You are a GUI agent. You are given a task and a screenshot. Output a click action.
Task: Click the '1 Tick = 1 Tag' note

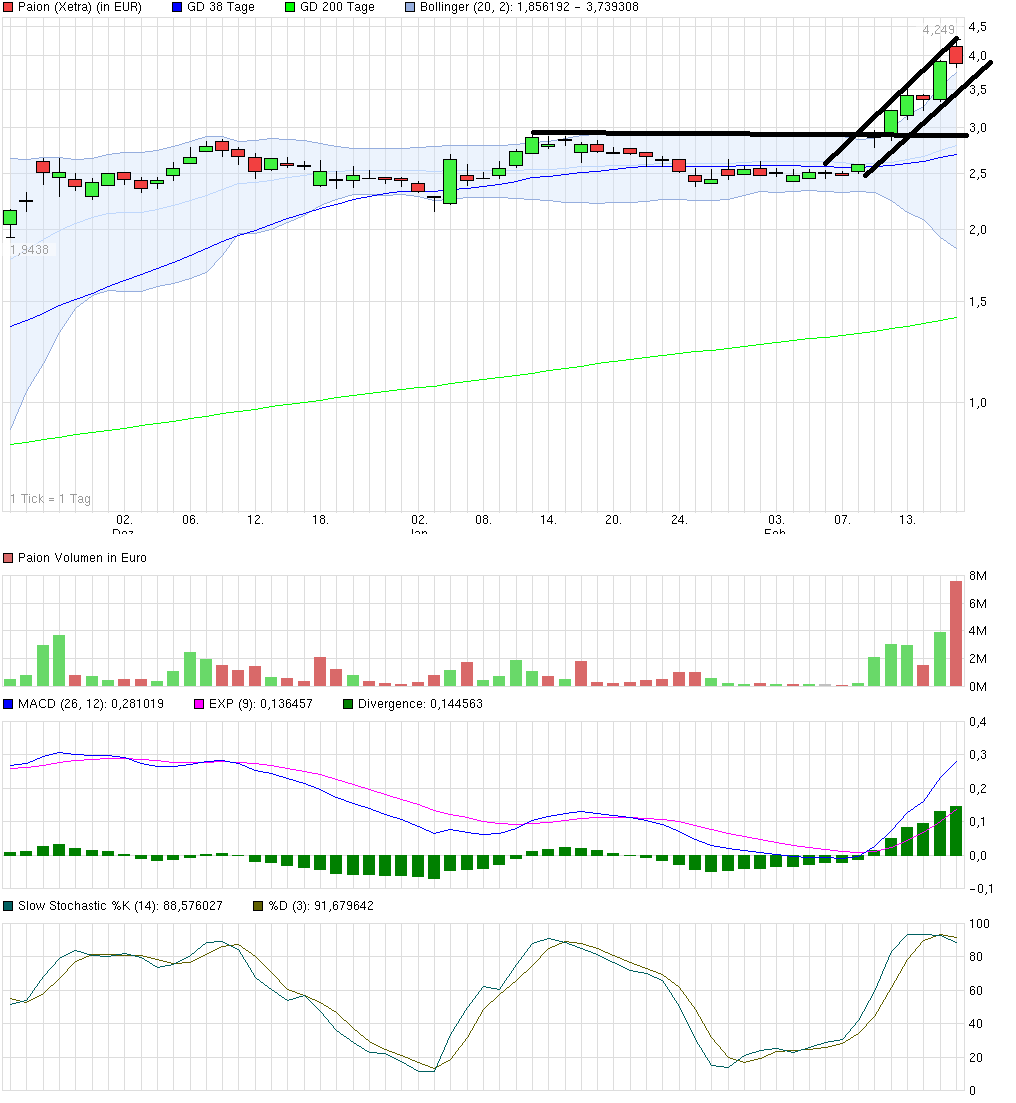[50, 499]
